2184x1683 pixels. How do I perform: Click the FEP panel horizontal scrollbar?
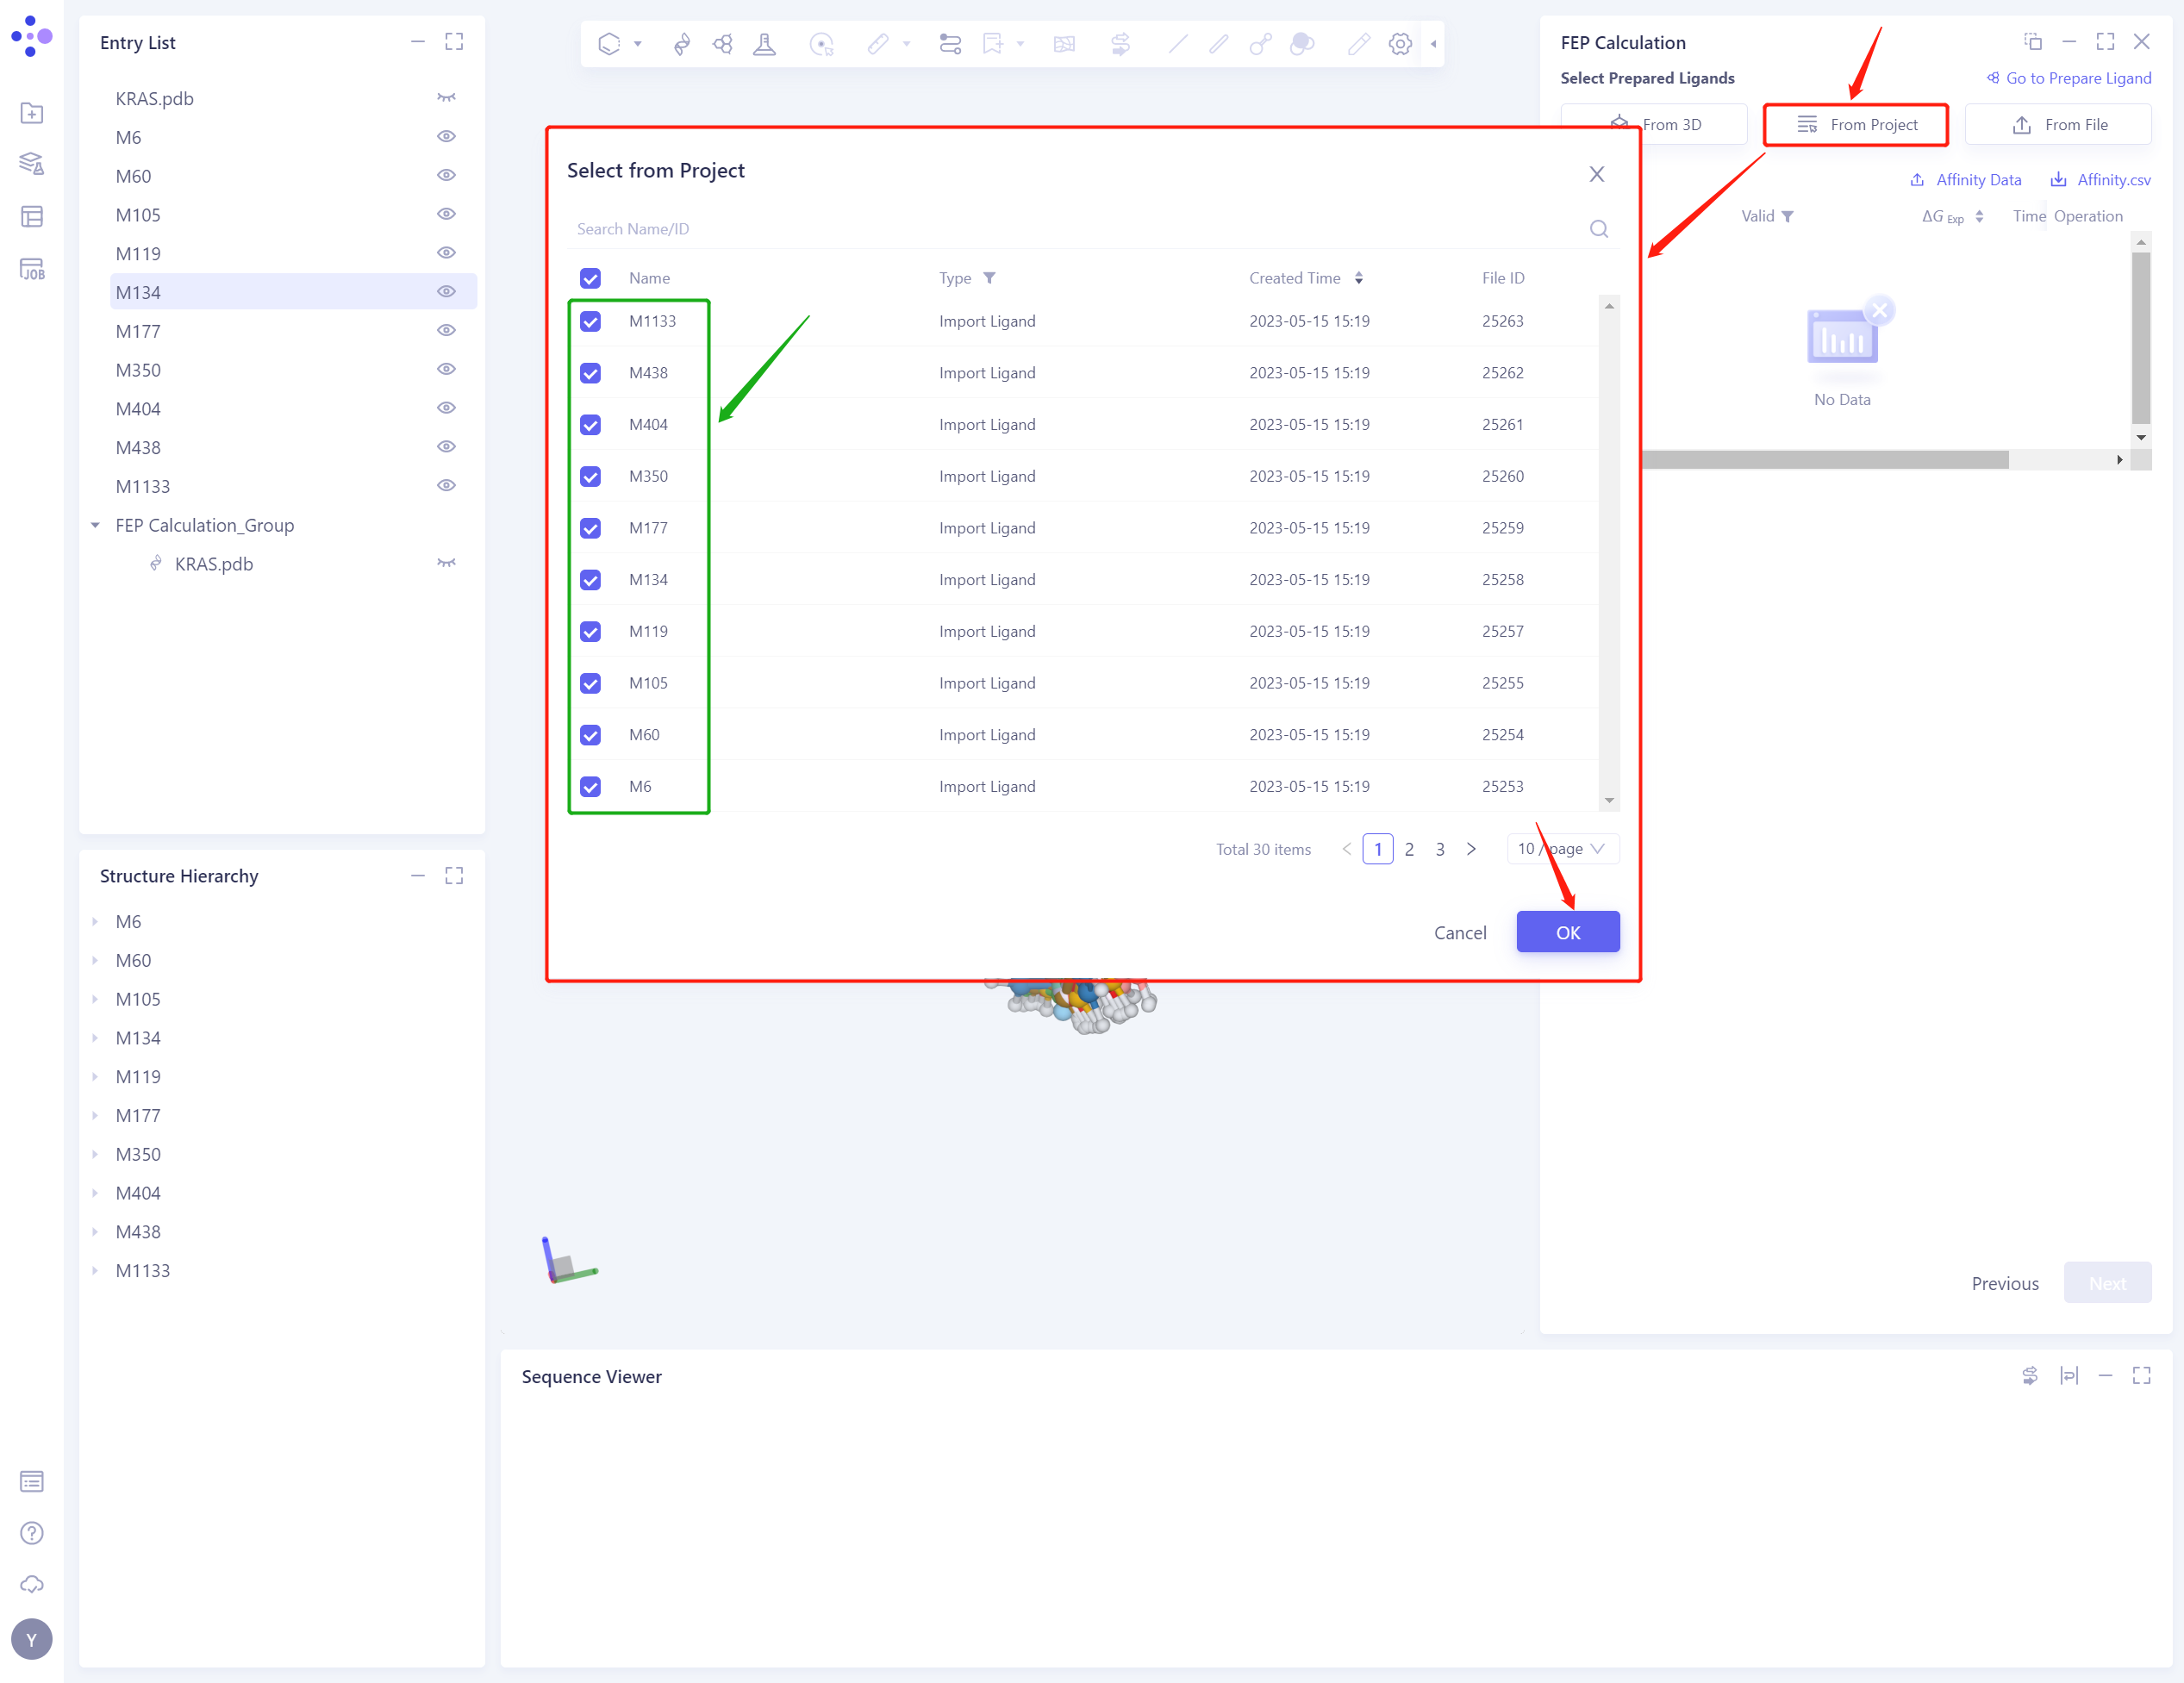[1826, 460]
